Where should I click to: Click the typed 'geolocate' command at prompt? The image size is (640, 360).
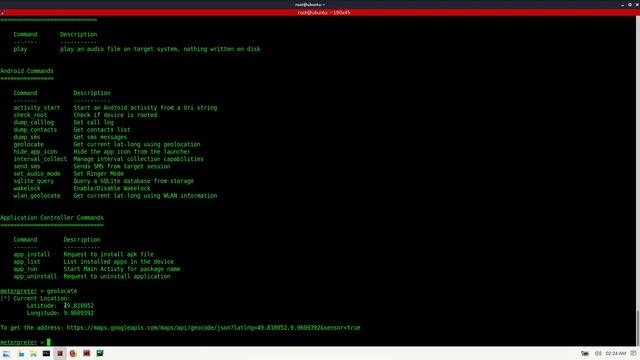pos(62,291)
